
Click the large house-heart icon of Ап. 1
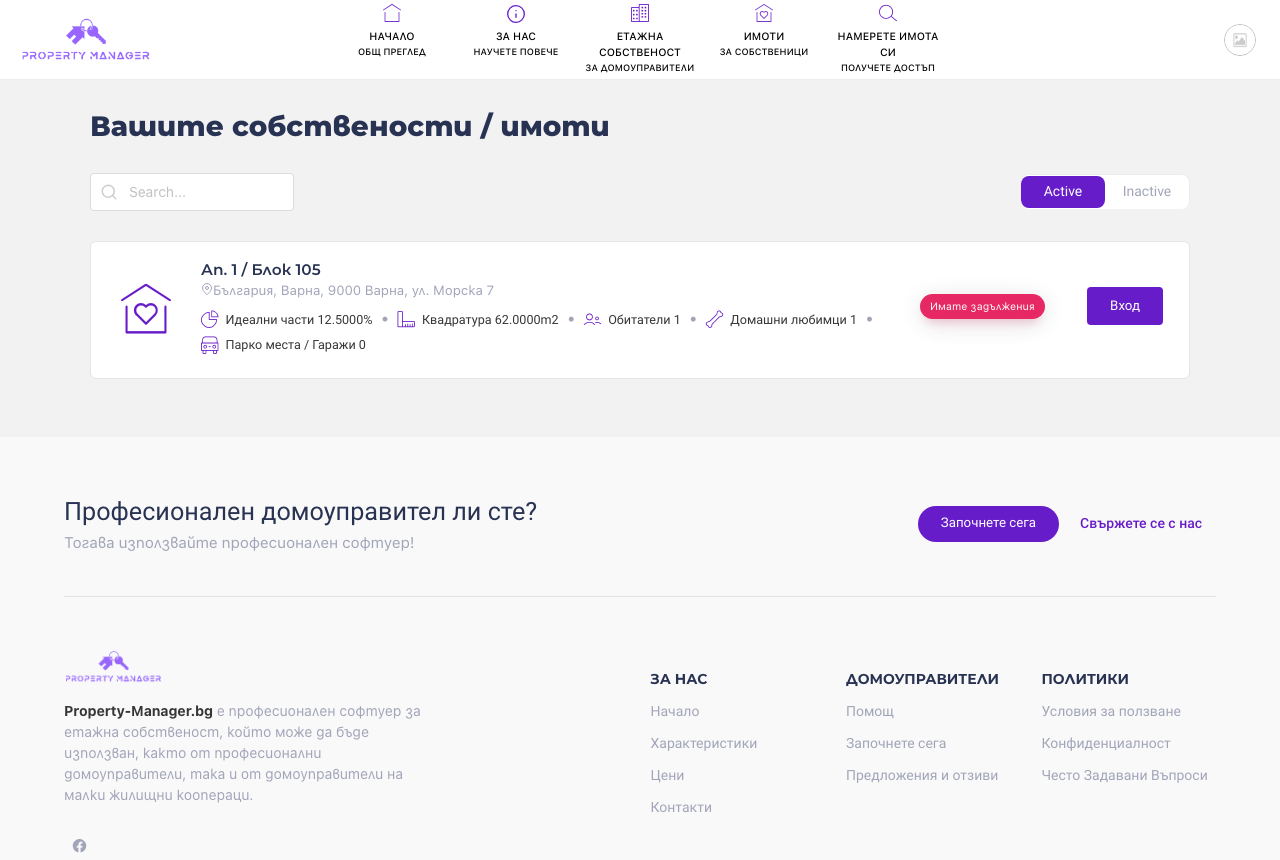coord(146,309)
